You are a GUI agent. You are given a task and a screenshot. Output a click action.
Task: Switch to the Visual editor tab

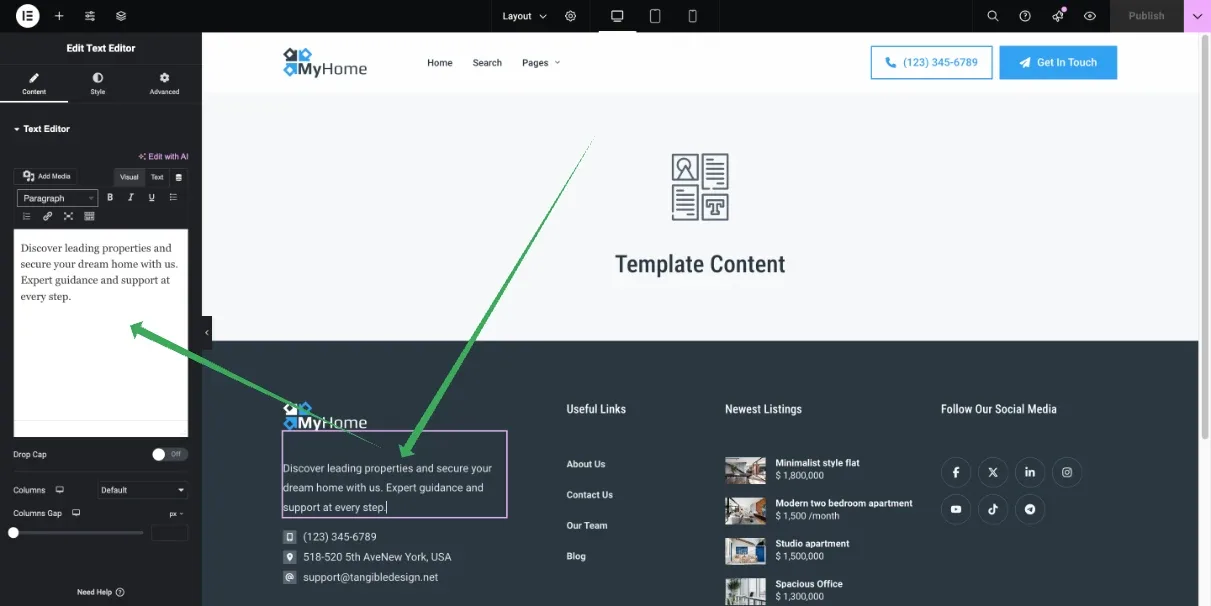(129, 177)
